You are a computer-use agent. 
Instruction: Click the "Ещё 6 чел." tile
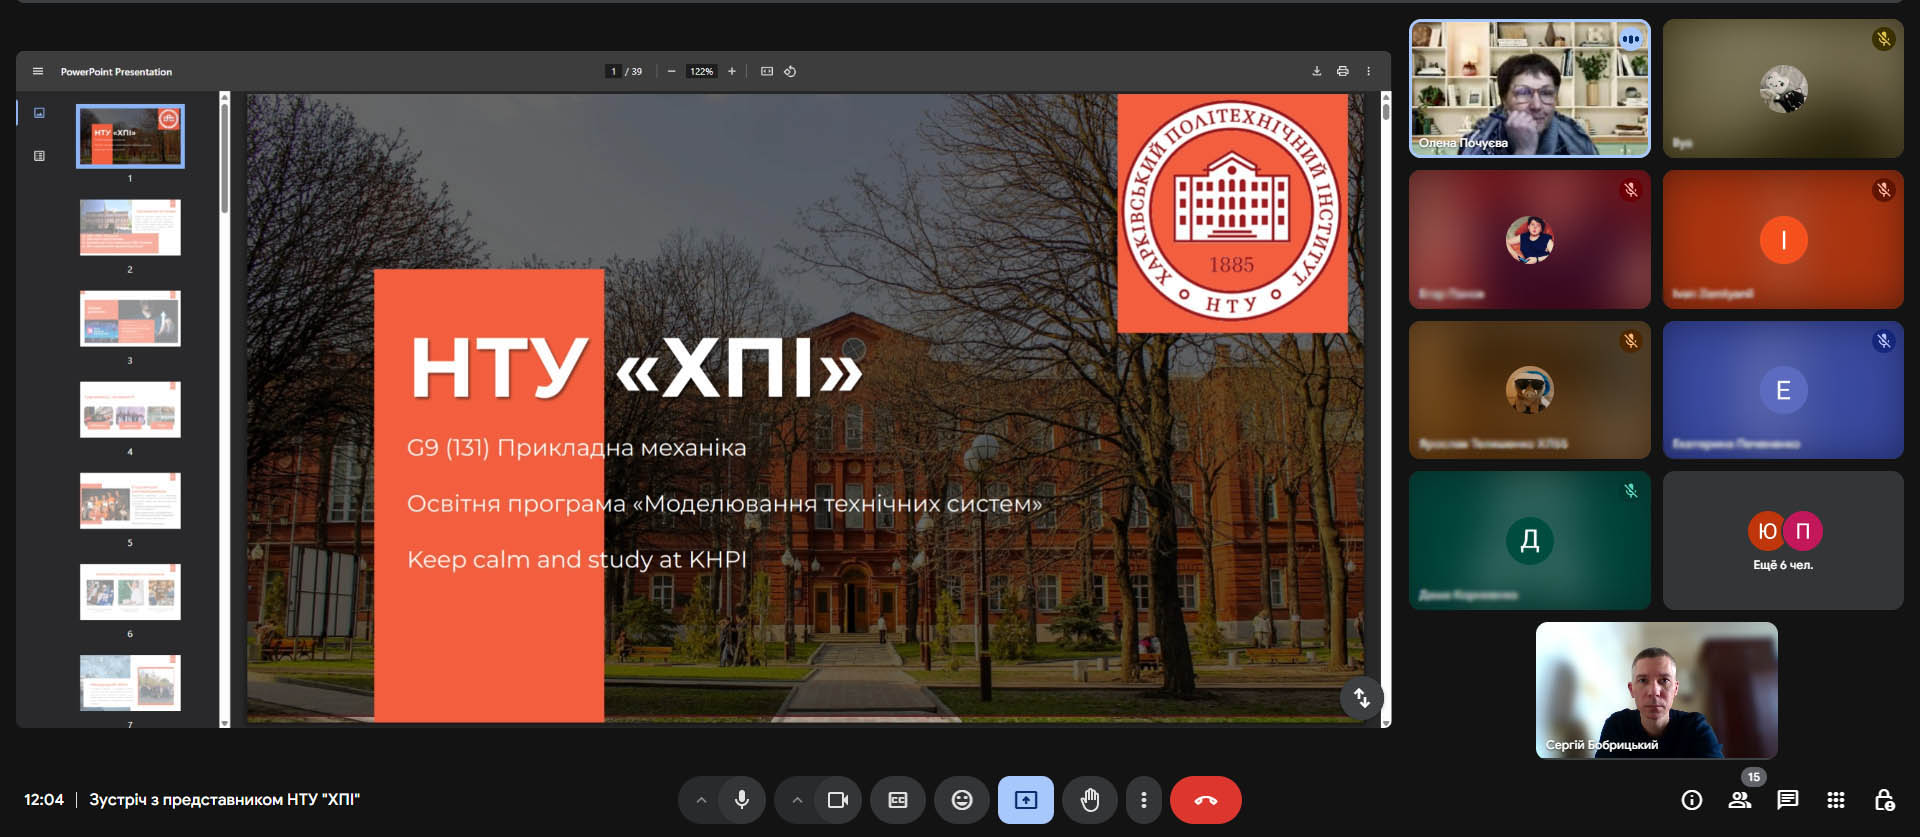[1783, 540]
